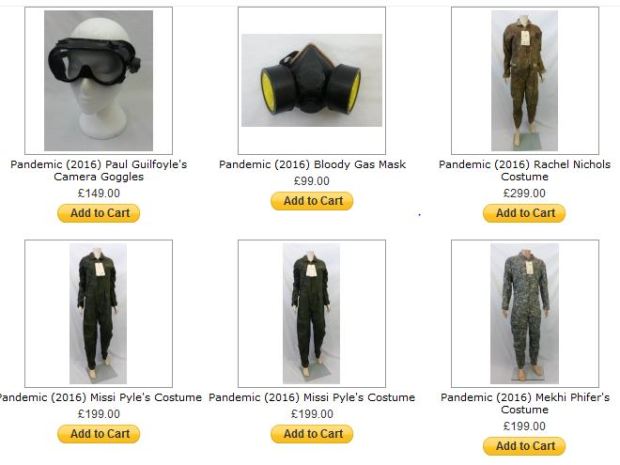Open the leftmost Missi Pyle's Costume image

(98, 314)
